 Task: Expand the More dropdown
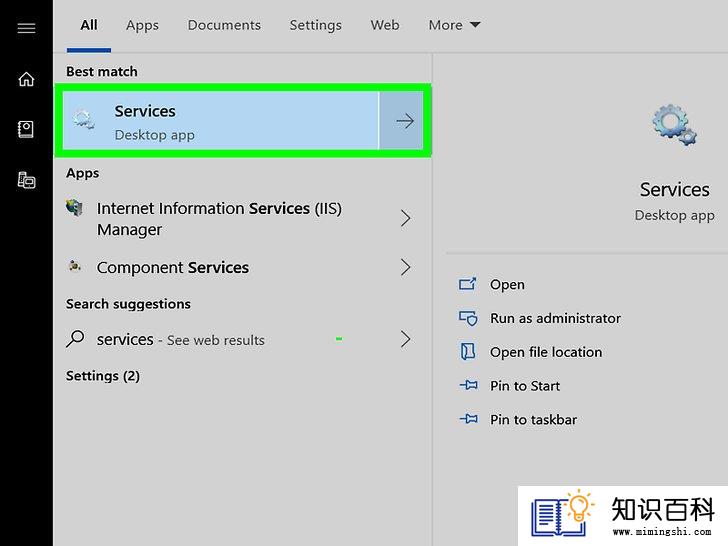click(454, 25)
